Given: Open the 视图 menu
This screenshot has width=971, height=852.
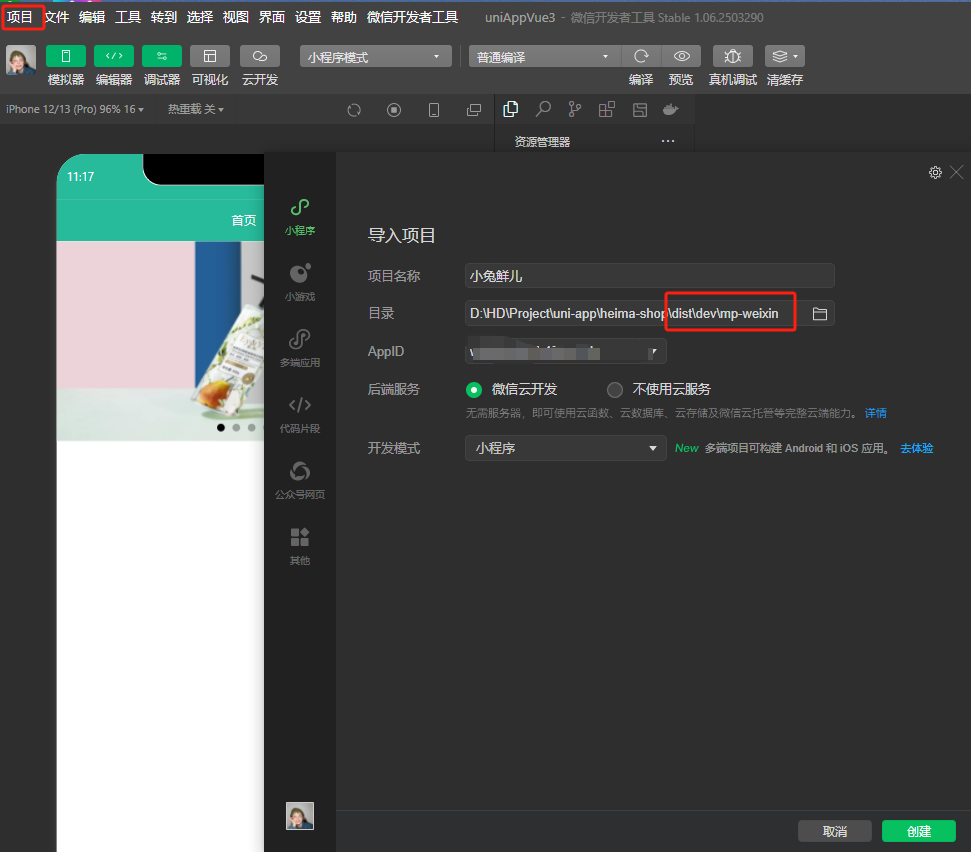Looking at the screenshot, I should (236, 17).
